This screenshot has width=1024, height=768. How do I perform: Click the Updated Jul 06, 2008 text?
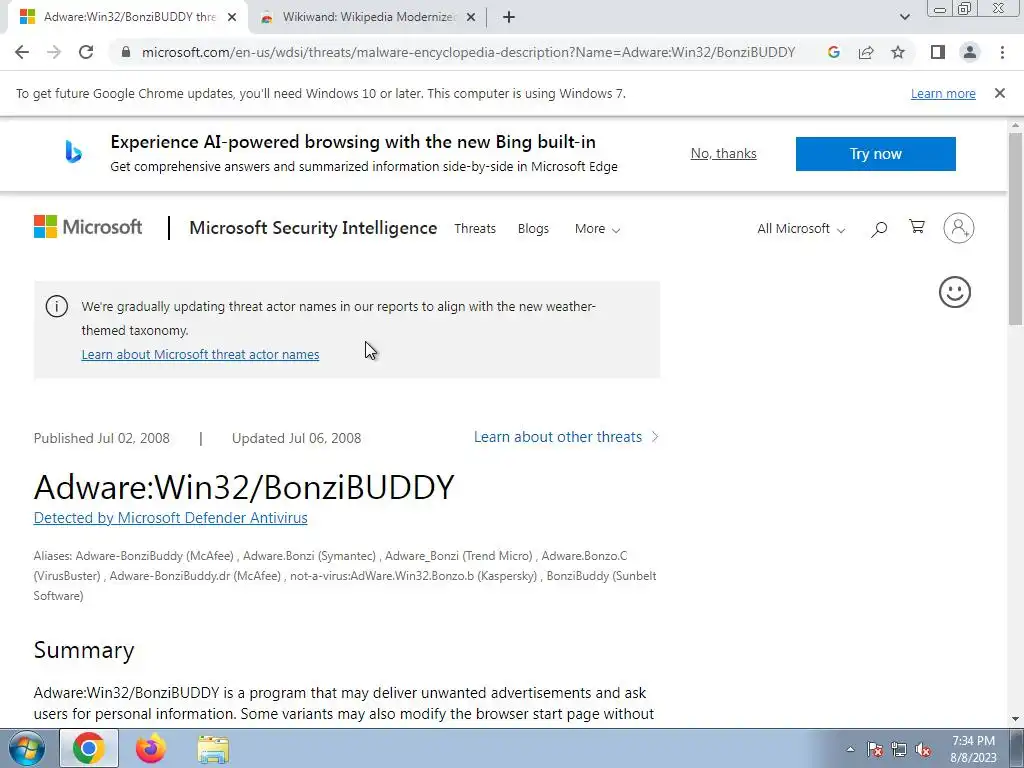tap(296, 438)
